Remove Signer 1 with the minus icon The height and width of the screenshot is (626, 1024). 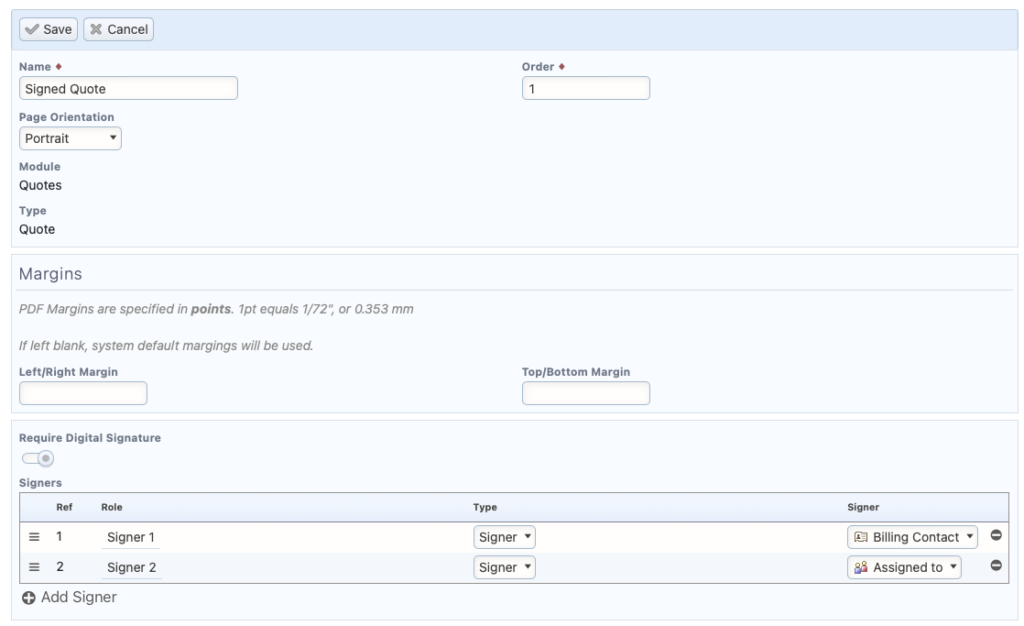pyautogui.click(x=996, y=535)
